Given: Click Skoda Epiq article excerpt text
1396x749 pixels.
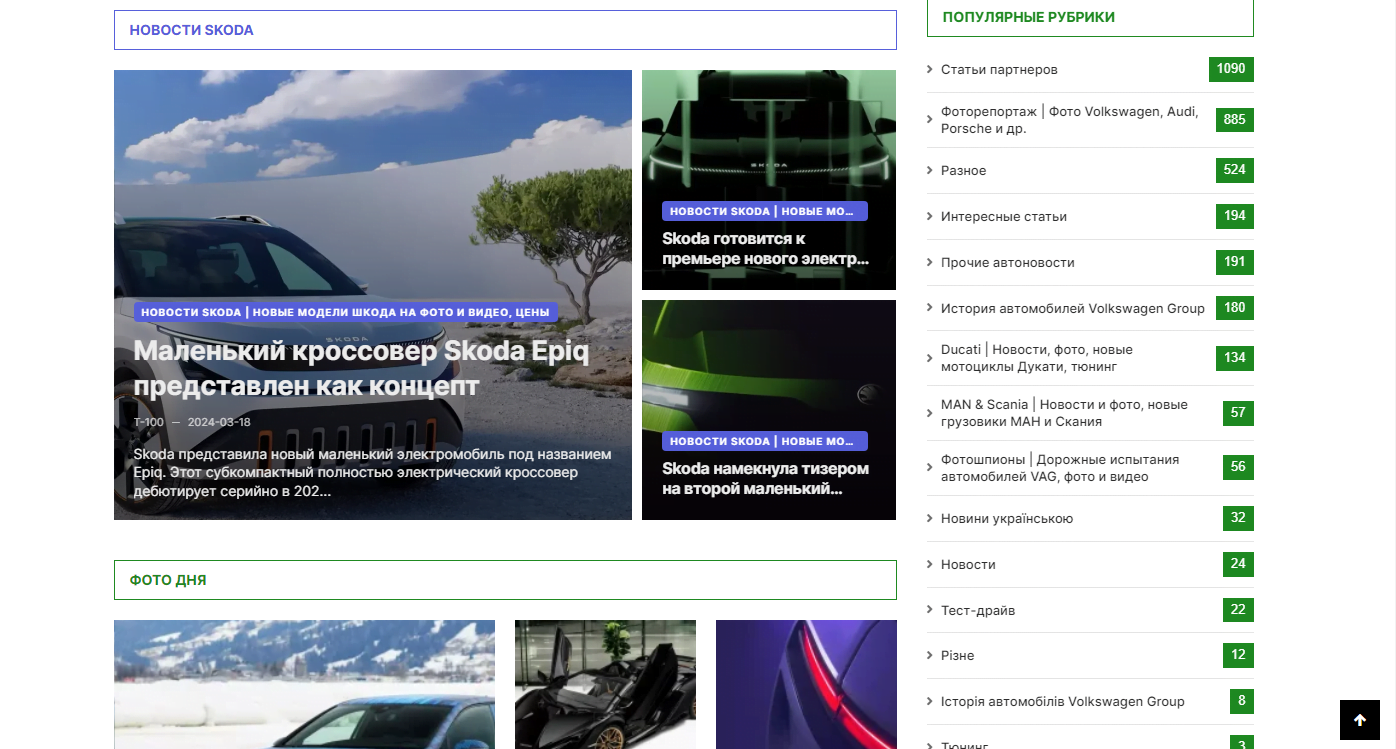Looking at the screenshot, I should tap(372, 473).
